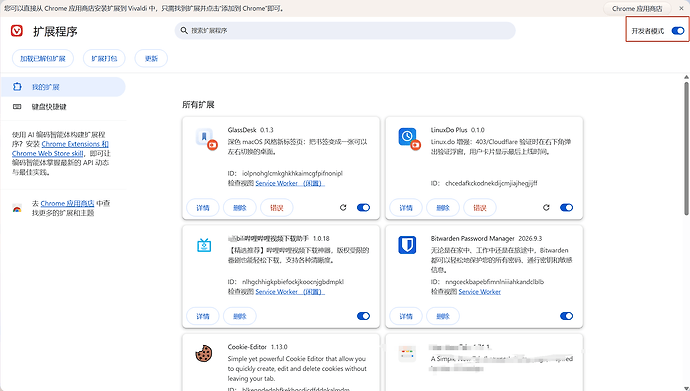Screen dimensions: 690x391
Task: Open GlassDesk Service Worker inspect link
Action: (x=290, y=183)
